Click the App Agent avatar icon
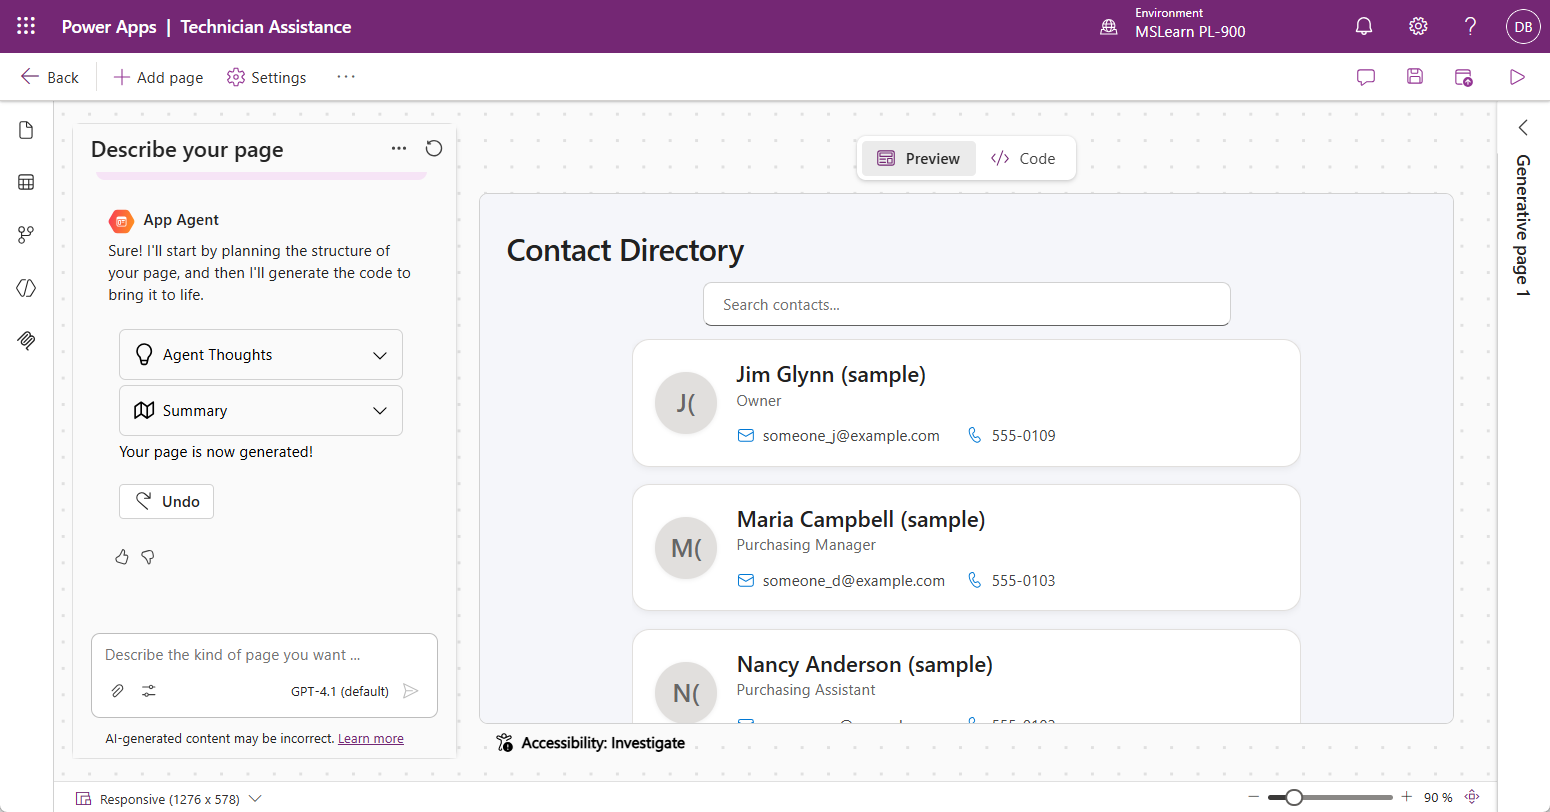Image resolution: width=1550 pixels, height=812 pixels. pyautogui.click(x=121, y=220)
